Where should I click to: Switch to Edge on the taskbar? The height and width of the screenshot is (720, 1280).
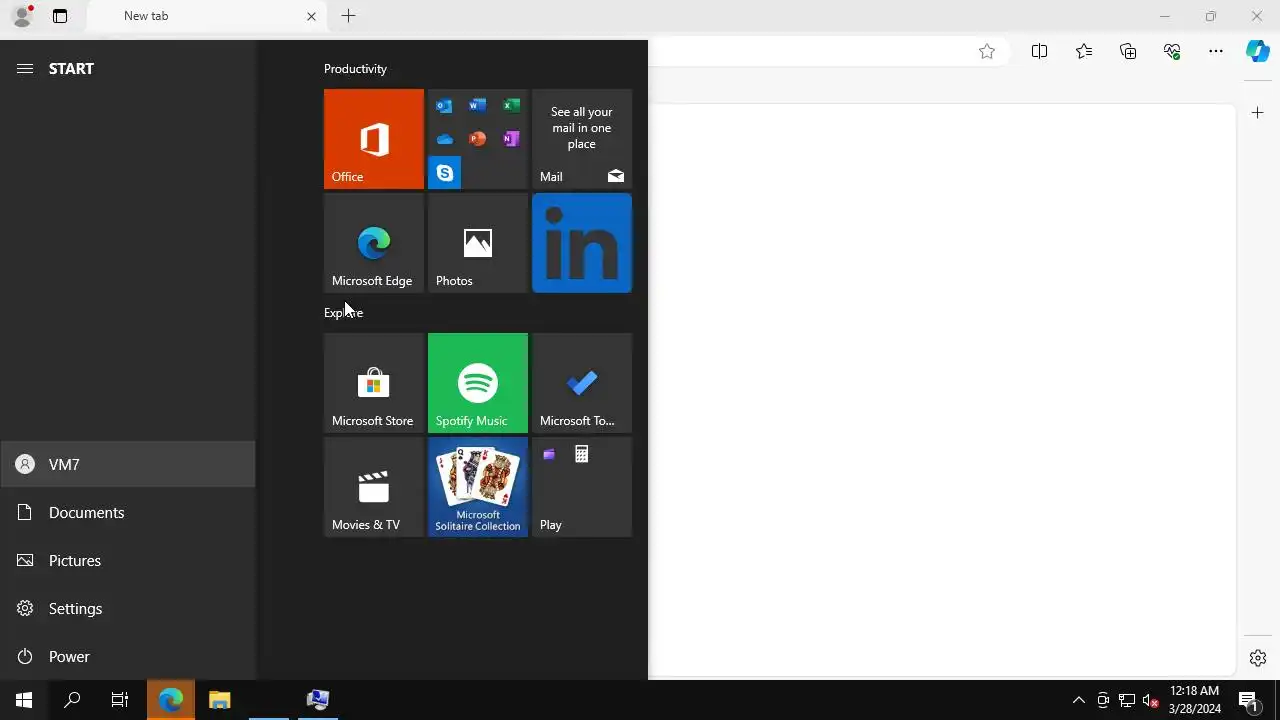pos(171,700)
